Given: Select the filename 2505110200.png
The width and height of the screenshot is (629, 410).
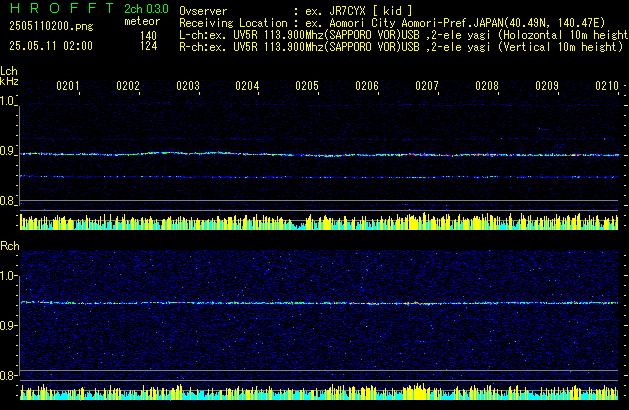Looking at the screenshot, I should (51, 26).
